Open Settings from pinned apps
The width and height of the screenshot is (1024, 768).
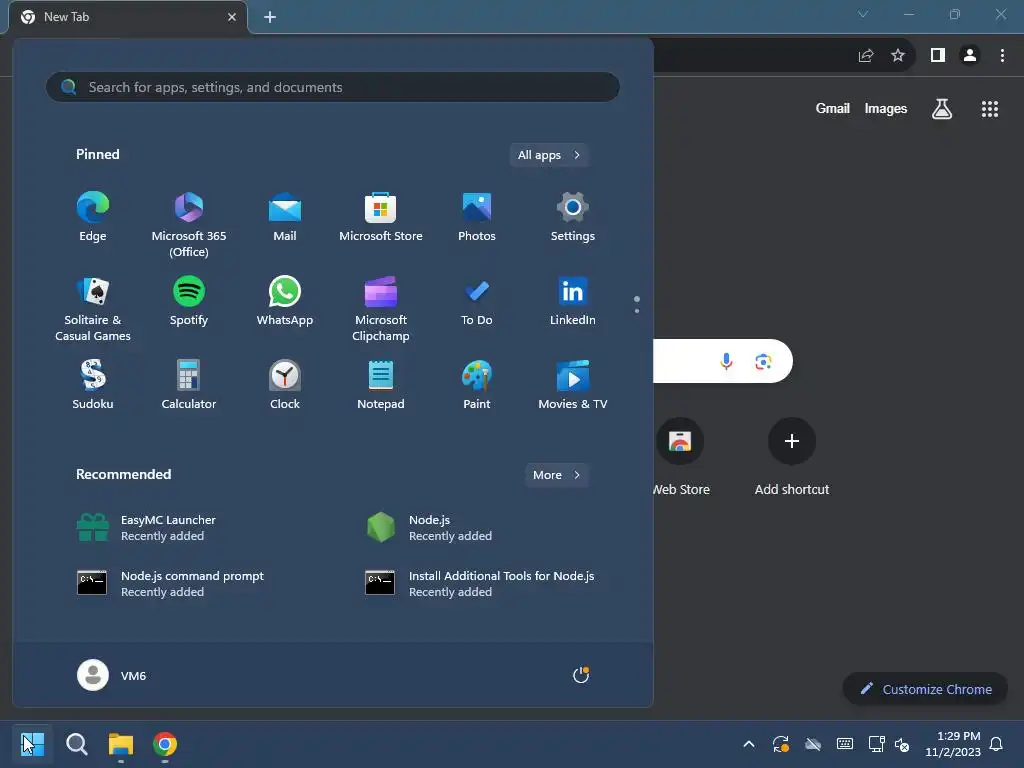click(x=573, y=217)
